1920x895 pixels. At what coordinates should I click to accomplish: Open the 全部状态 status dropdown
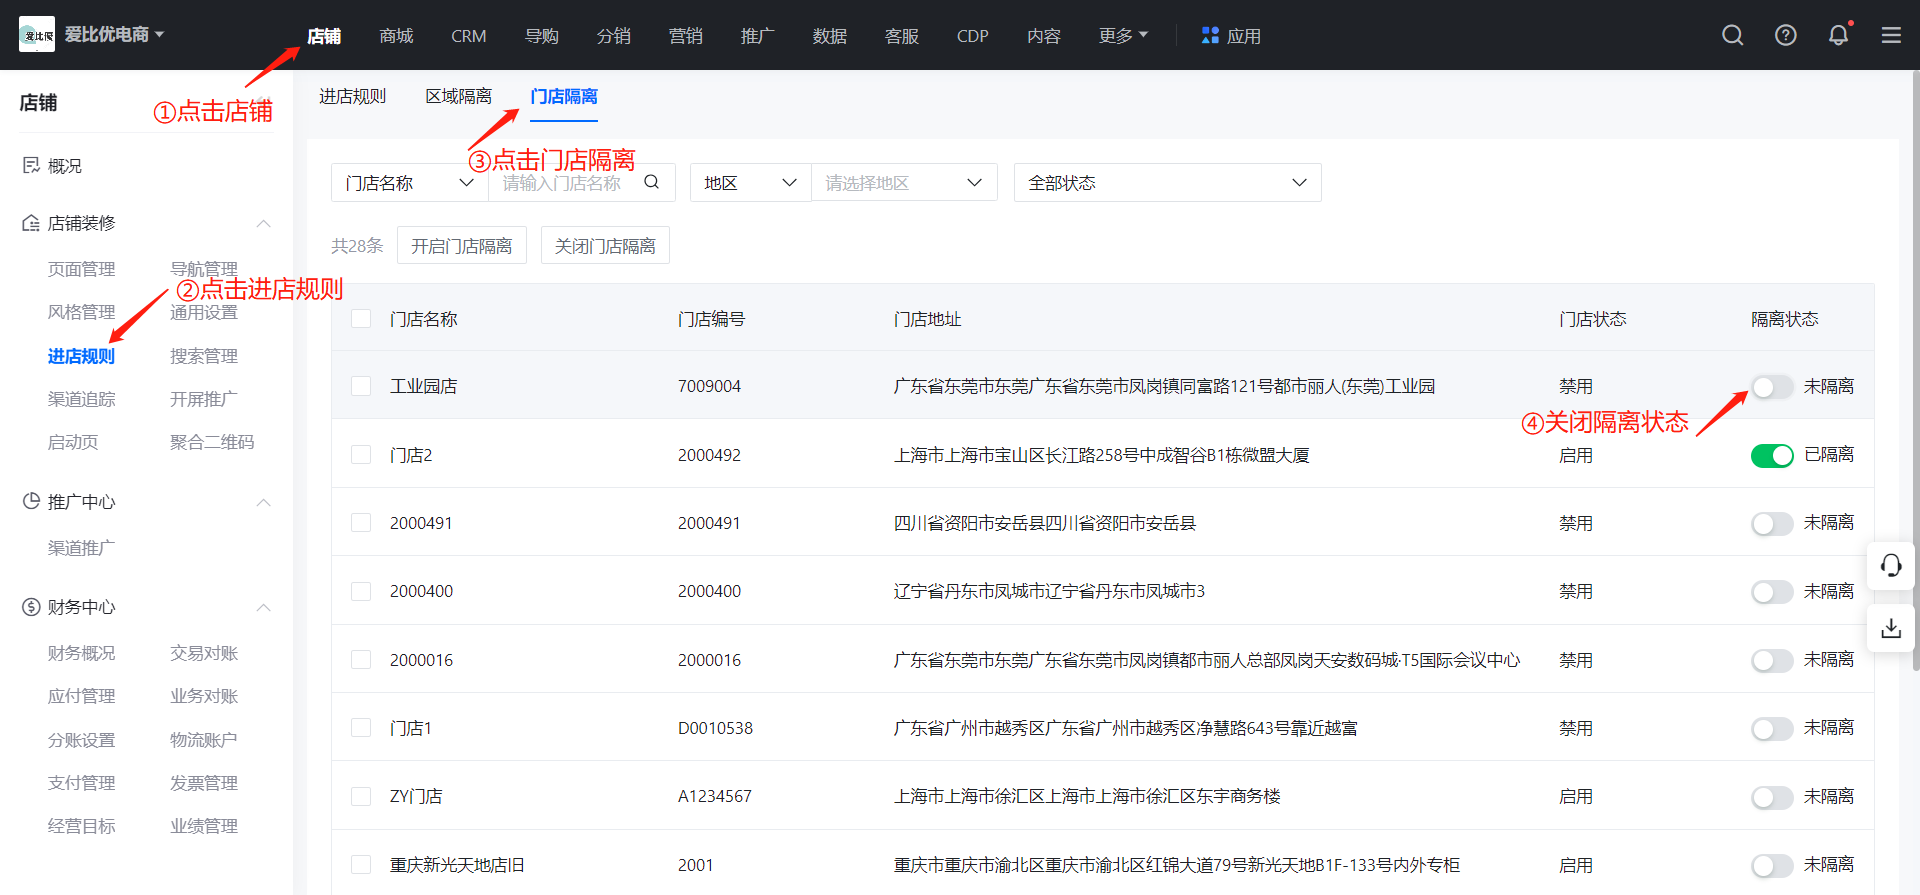point(1167,183)
